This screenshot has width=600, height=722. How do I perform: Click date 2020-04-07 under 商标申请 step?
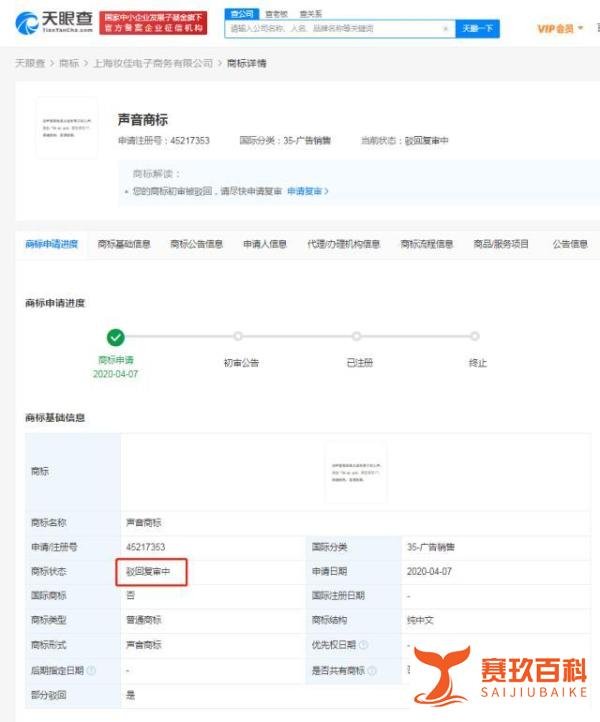(x=115, y=374)
